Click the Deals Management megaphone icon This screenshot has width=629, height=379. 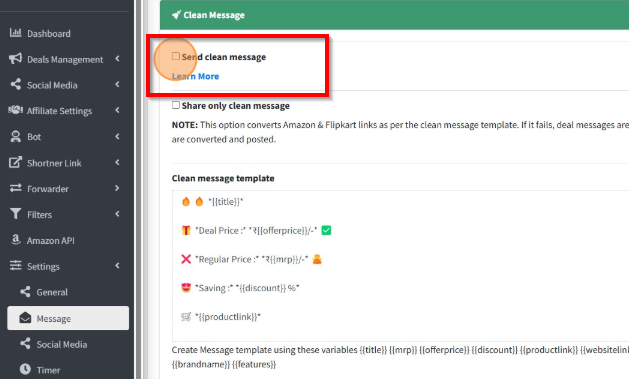point(15,59)
